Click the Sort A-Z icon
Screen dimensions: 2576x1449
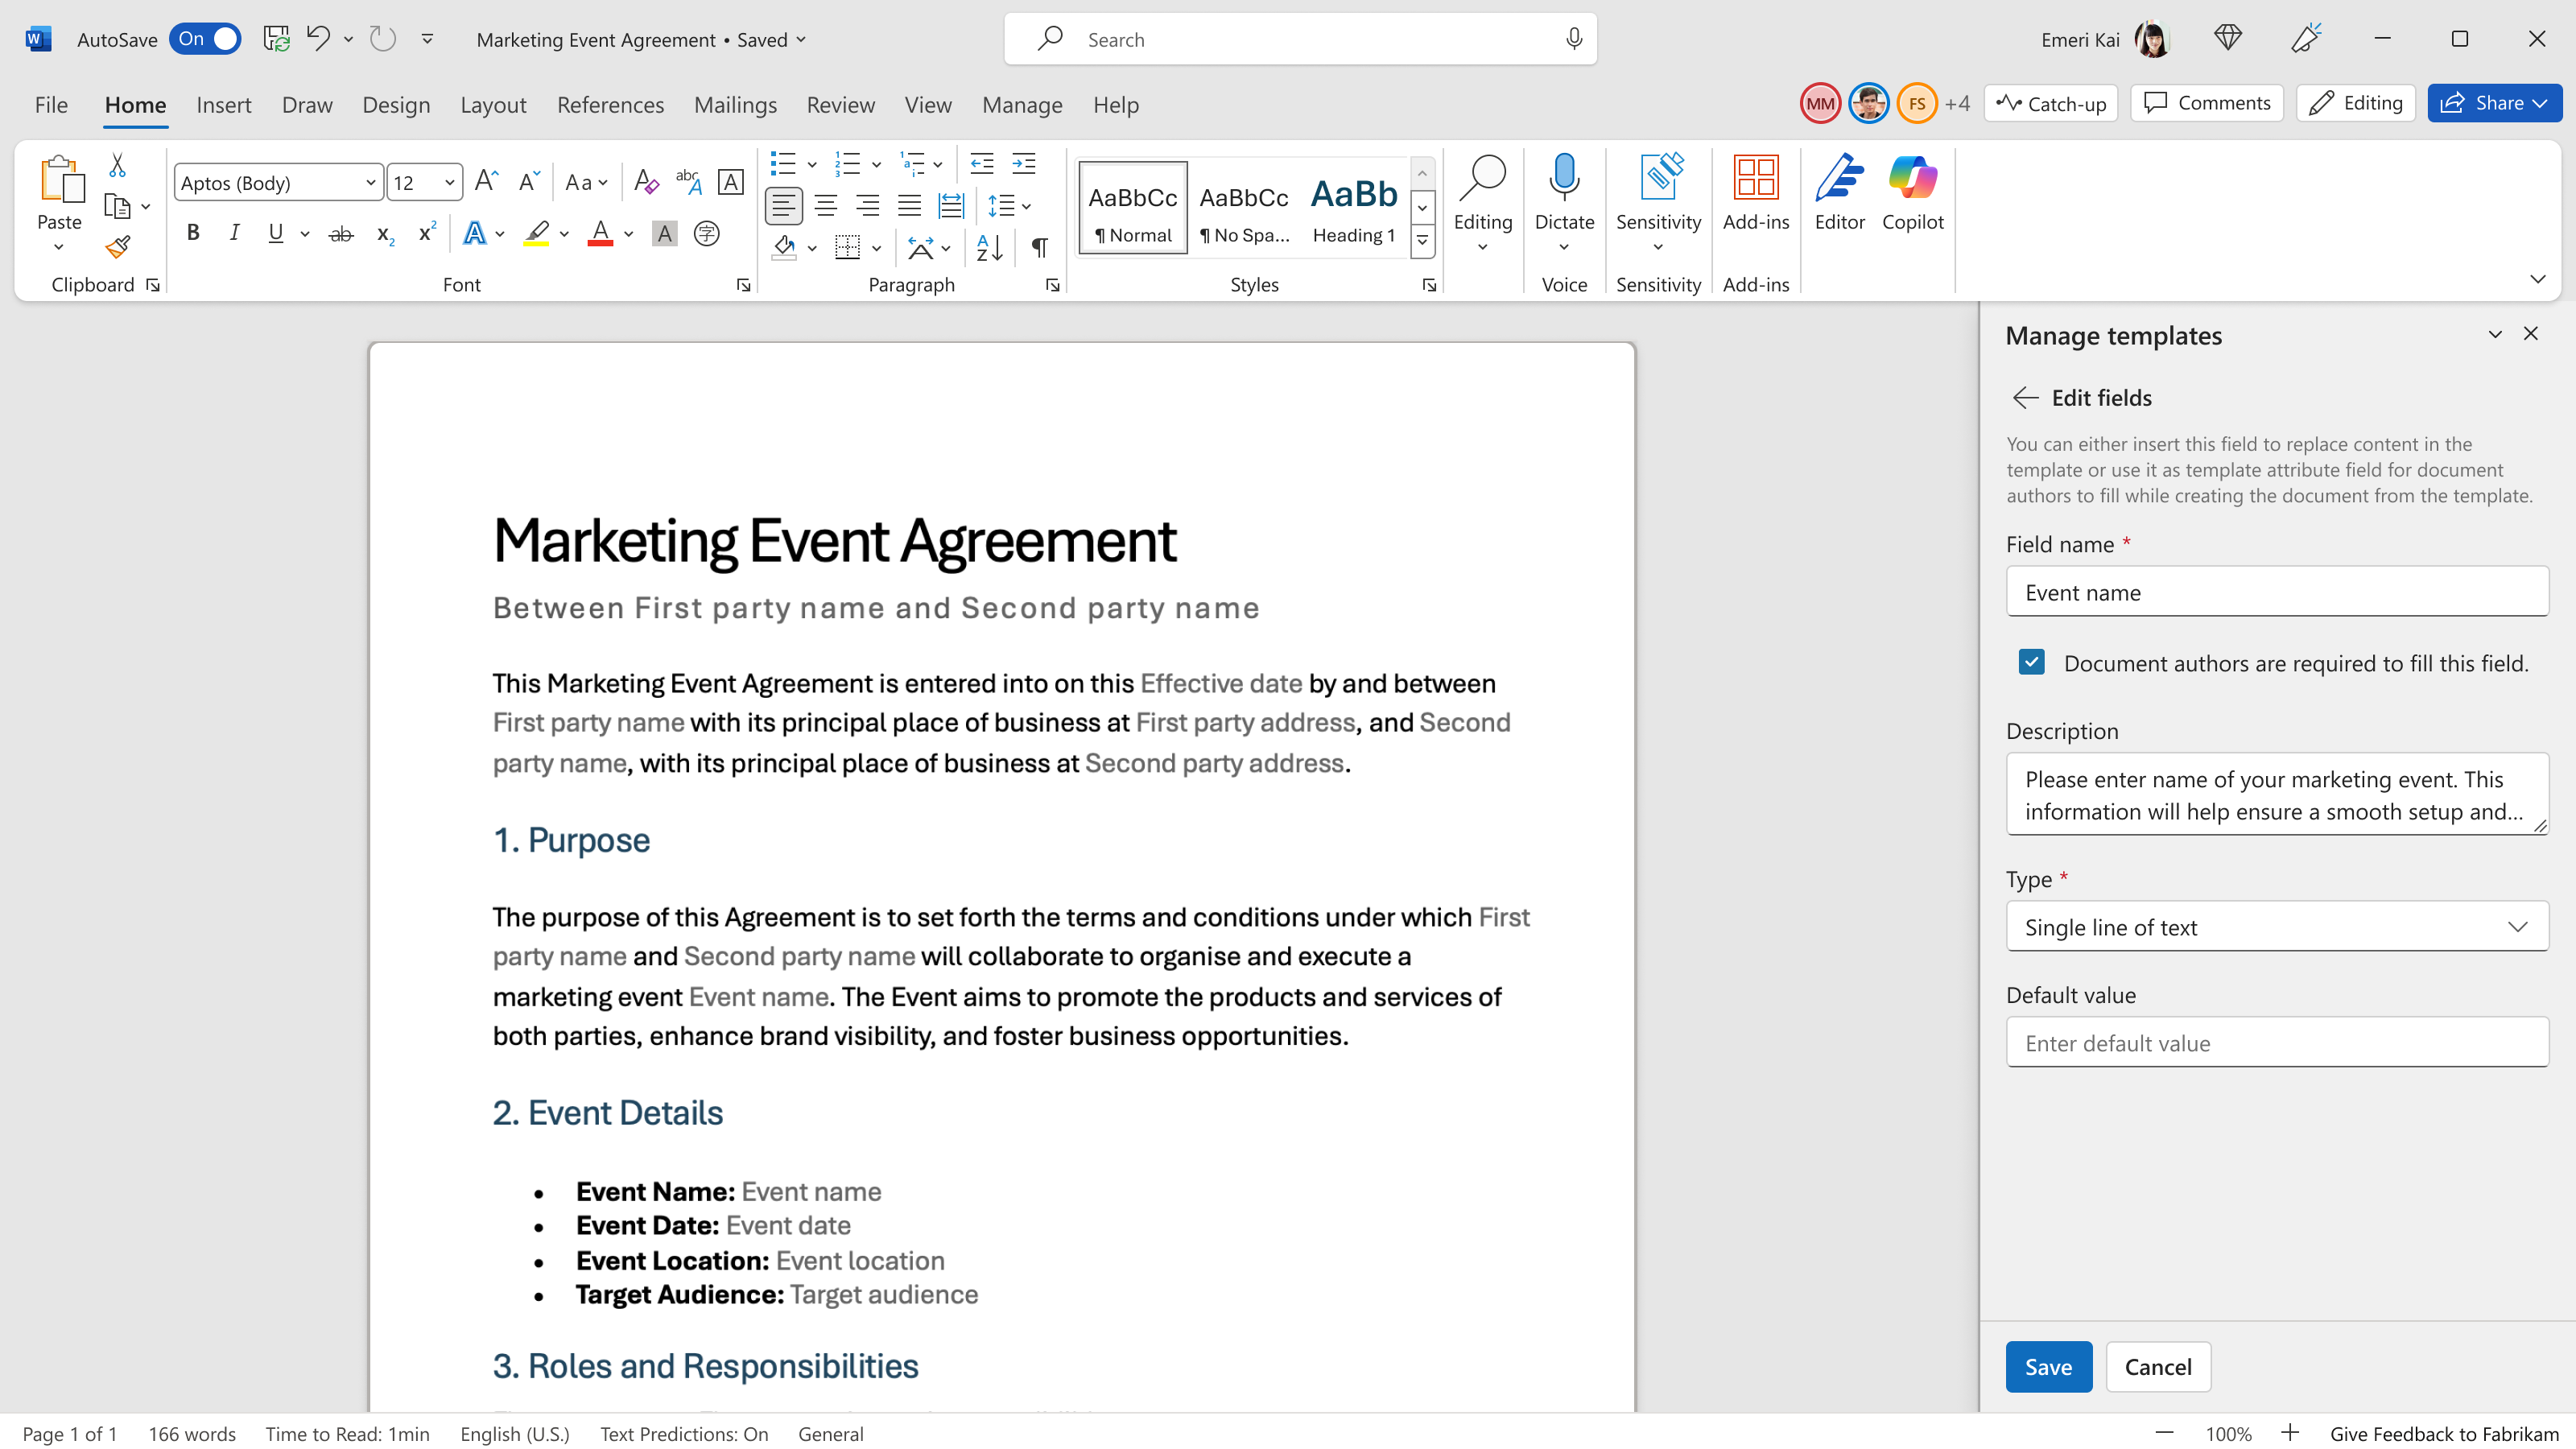click(x=989, y=247)
